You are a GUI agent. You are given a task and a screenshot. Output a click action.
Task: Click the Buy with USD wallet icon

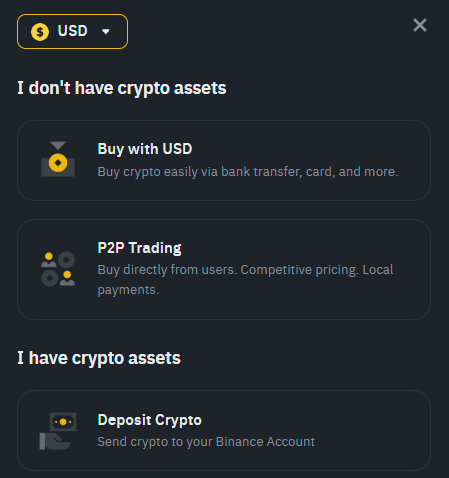point(58,159)
